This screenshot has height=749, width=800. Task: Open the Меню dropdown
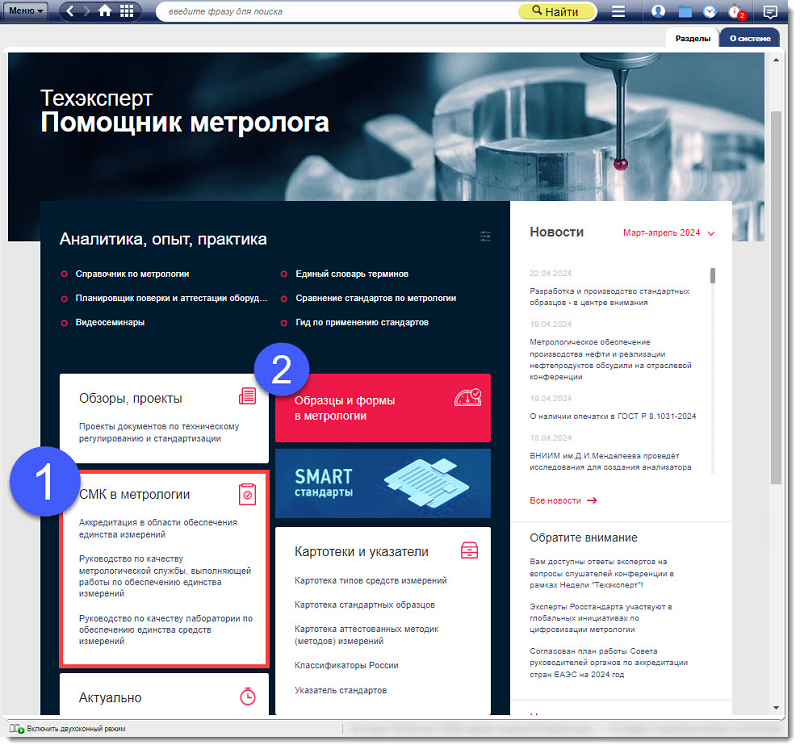(26, 11)
